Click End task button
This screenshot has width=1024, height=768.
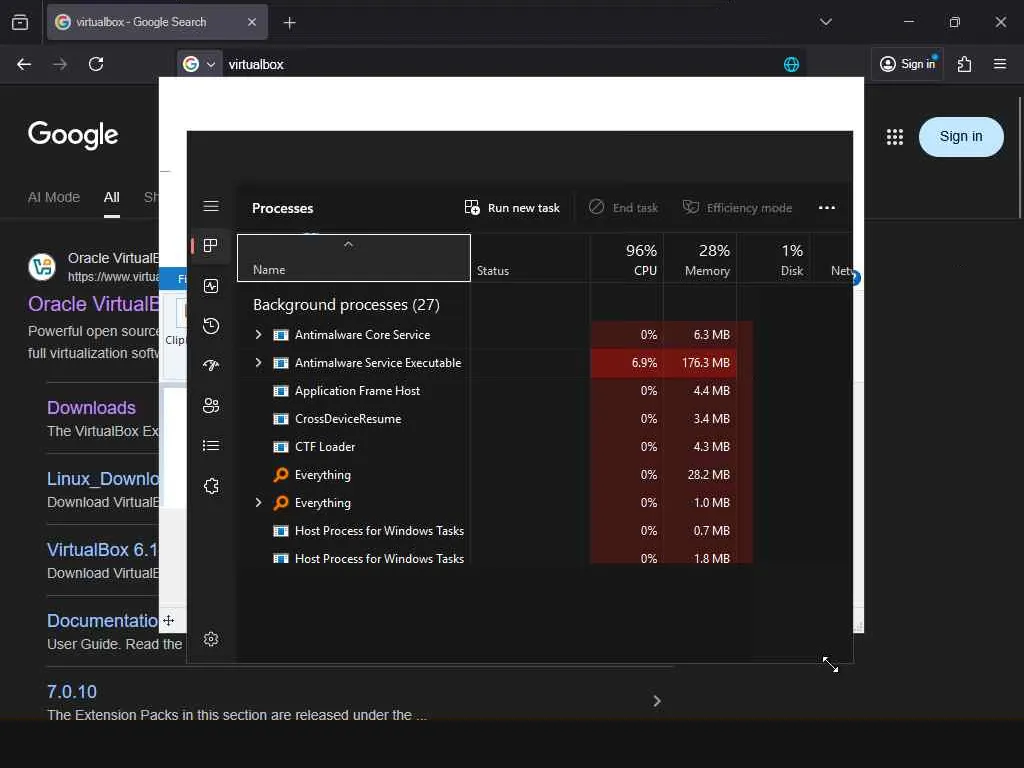pyautogui.click(x=623, y=208)
